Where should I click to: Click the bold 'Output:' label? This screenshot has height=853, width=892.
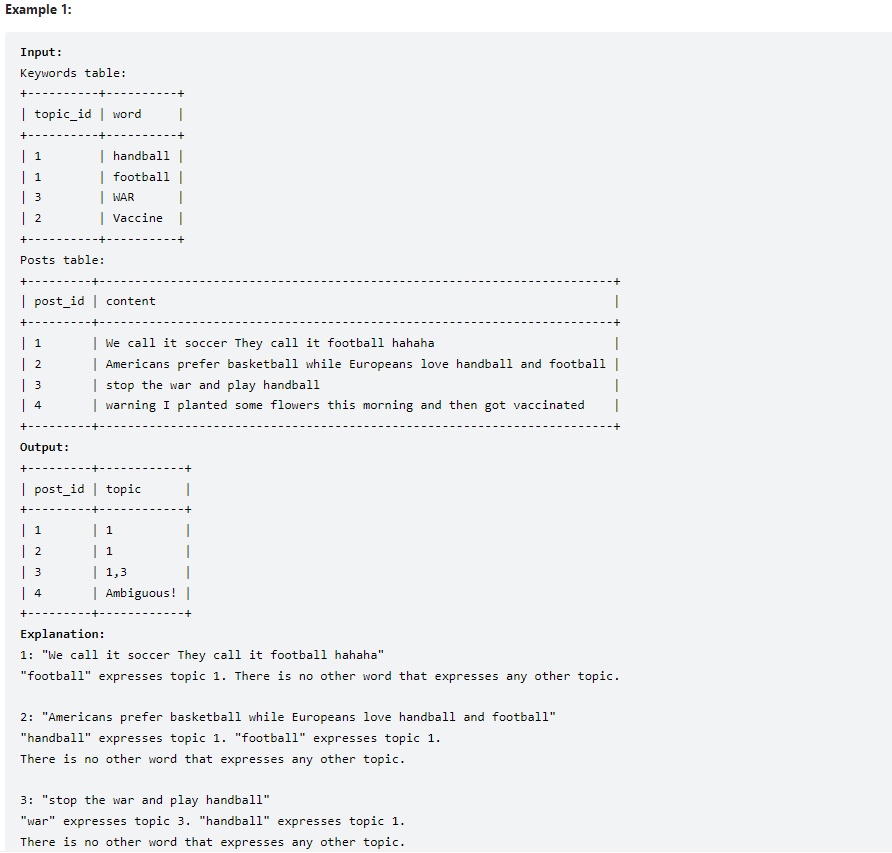(x=44, y=447)
